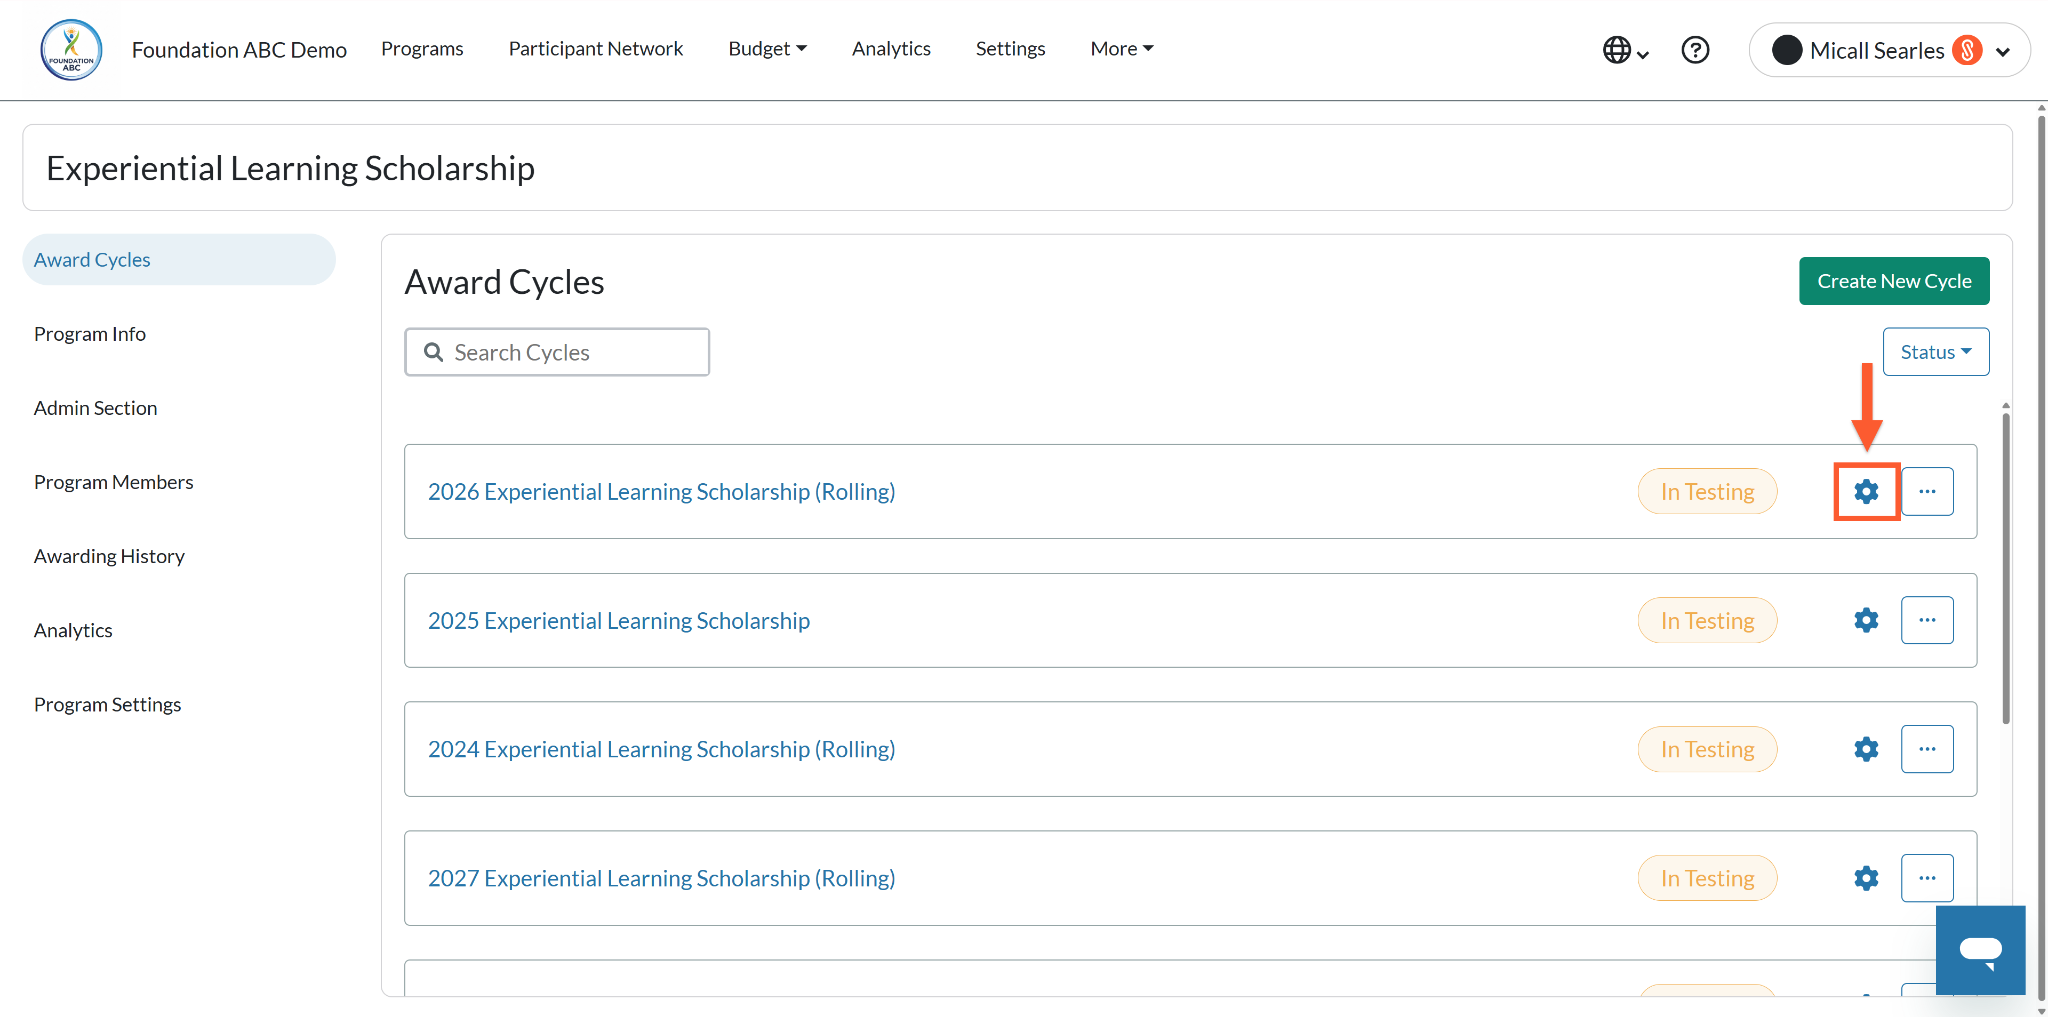Expand the Budget menu

(x=767, y=48)
